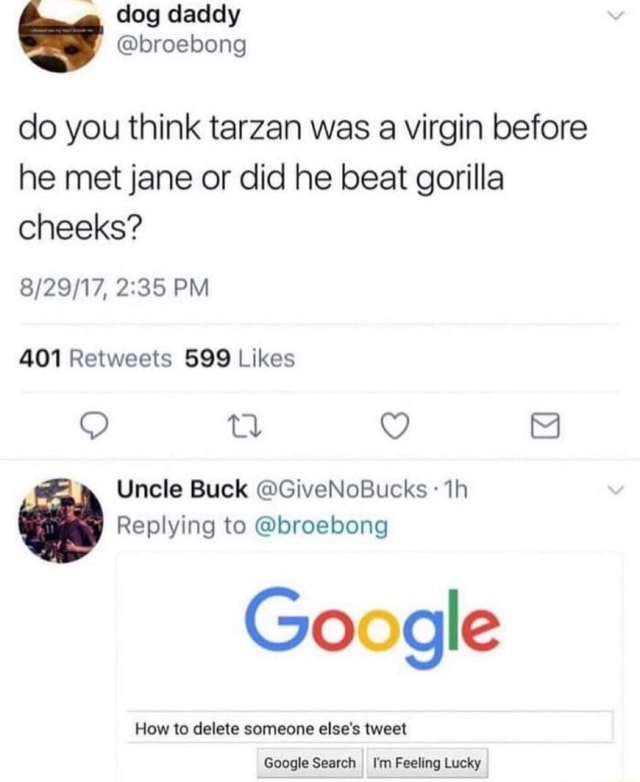The image size is (640, 782).
Task: Open the @broebong handle under dog daddy
Action: point(182,45)
